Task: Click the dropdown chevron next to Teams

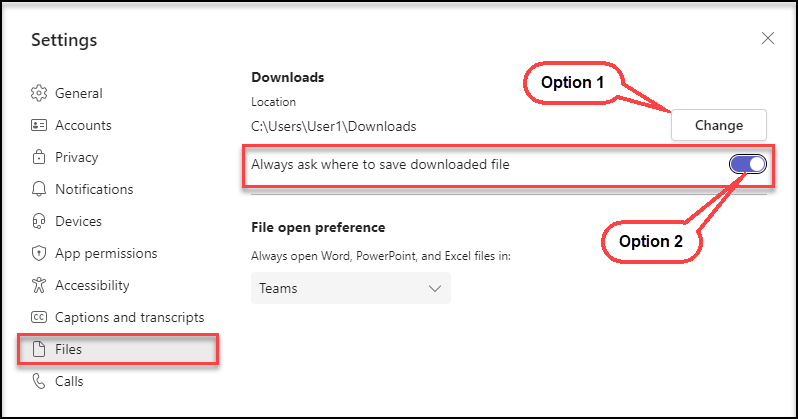Action: pyautogui.click(x=434, y=288)
